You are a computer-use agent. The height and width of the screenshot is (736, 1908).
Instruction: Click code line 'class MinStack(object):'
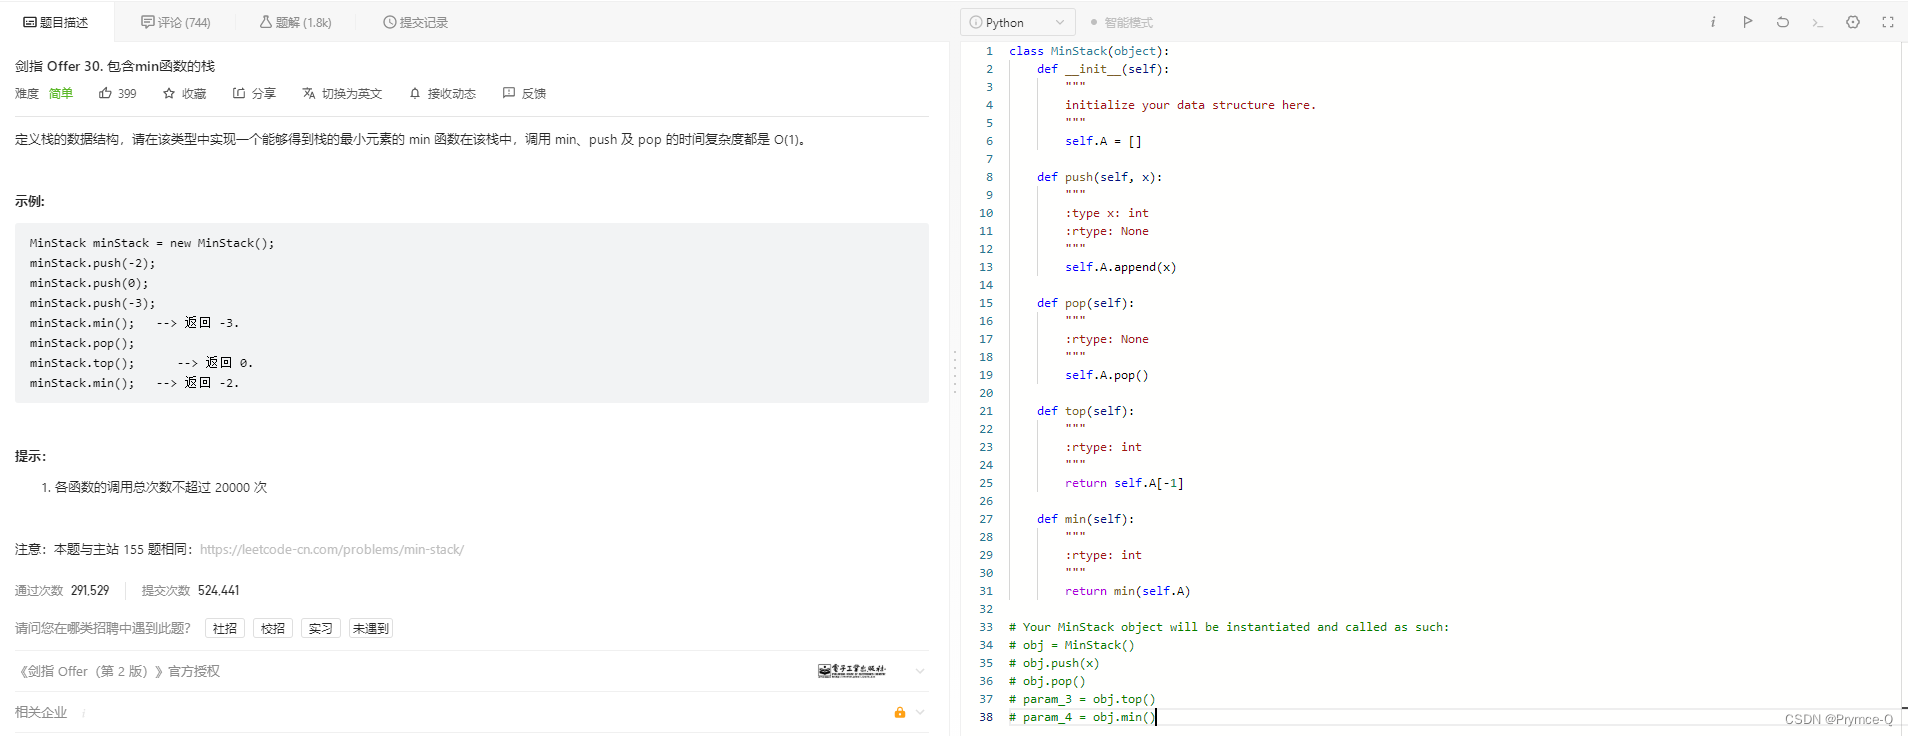[1088, 51]
